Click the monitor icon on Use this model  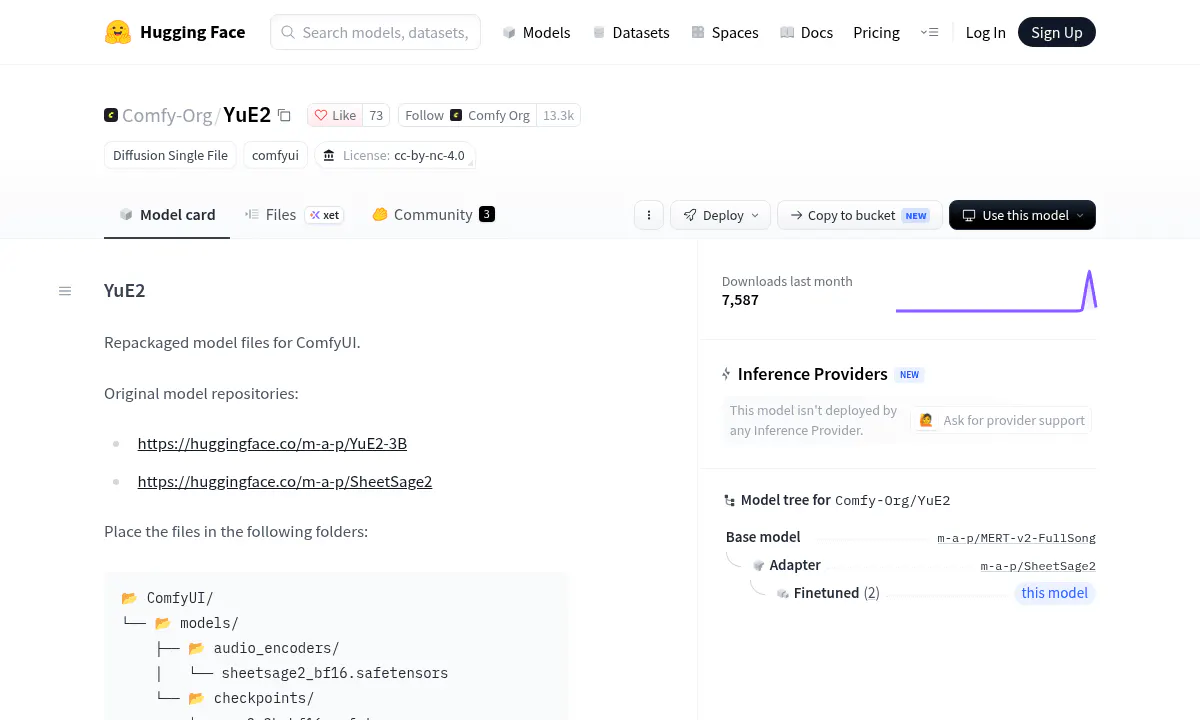[x=969, y=215]
